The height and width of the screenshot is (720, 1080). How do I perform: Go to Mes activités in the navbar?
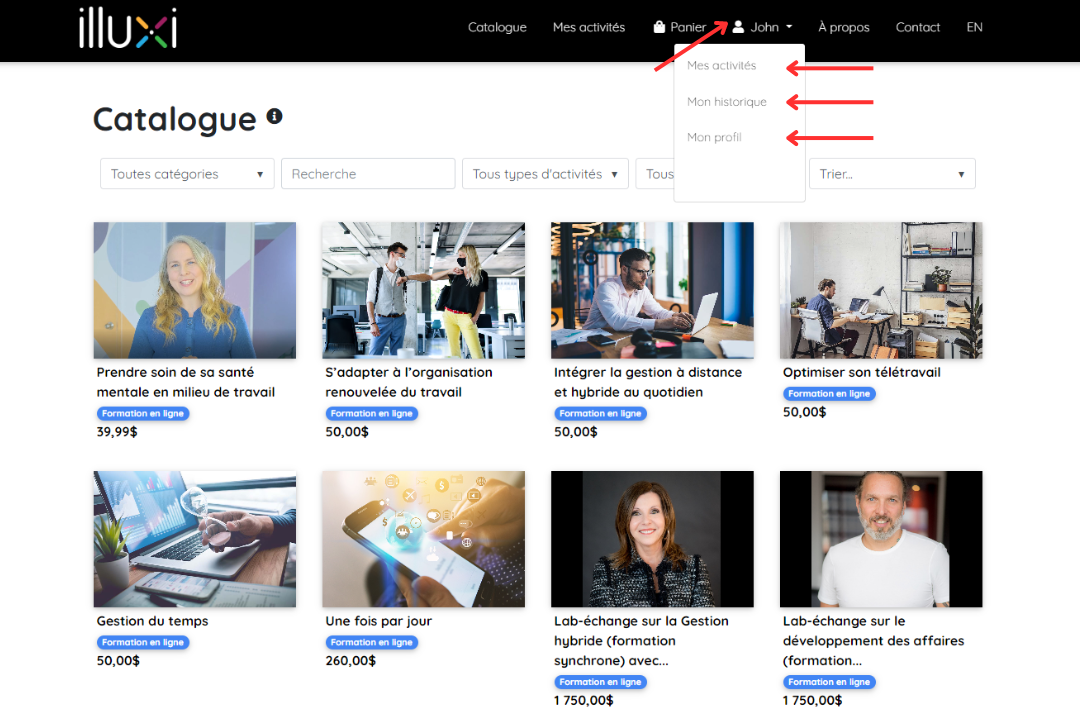tap(589, 27)
